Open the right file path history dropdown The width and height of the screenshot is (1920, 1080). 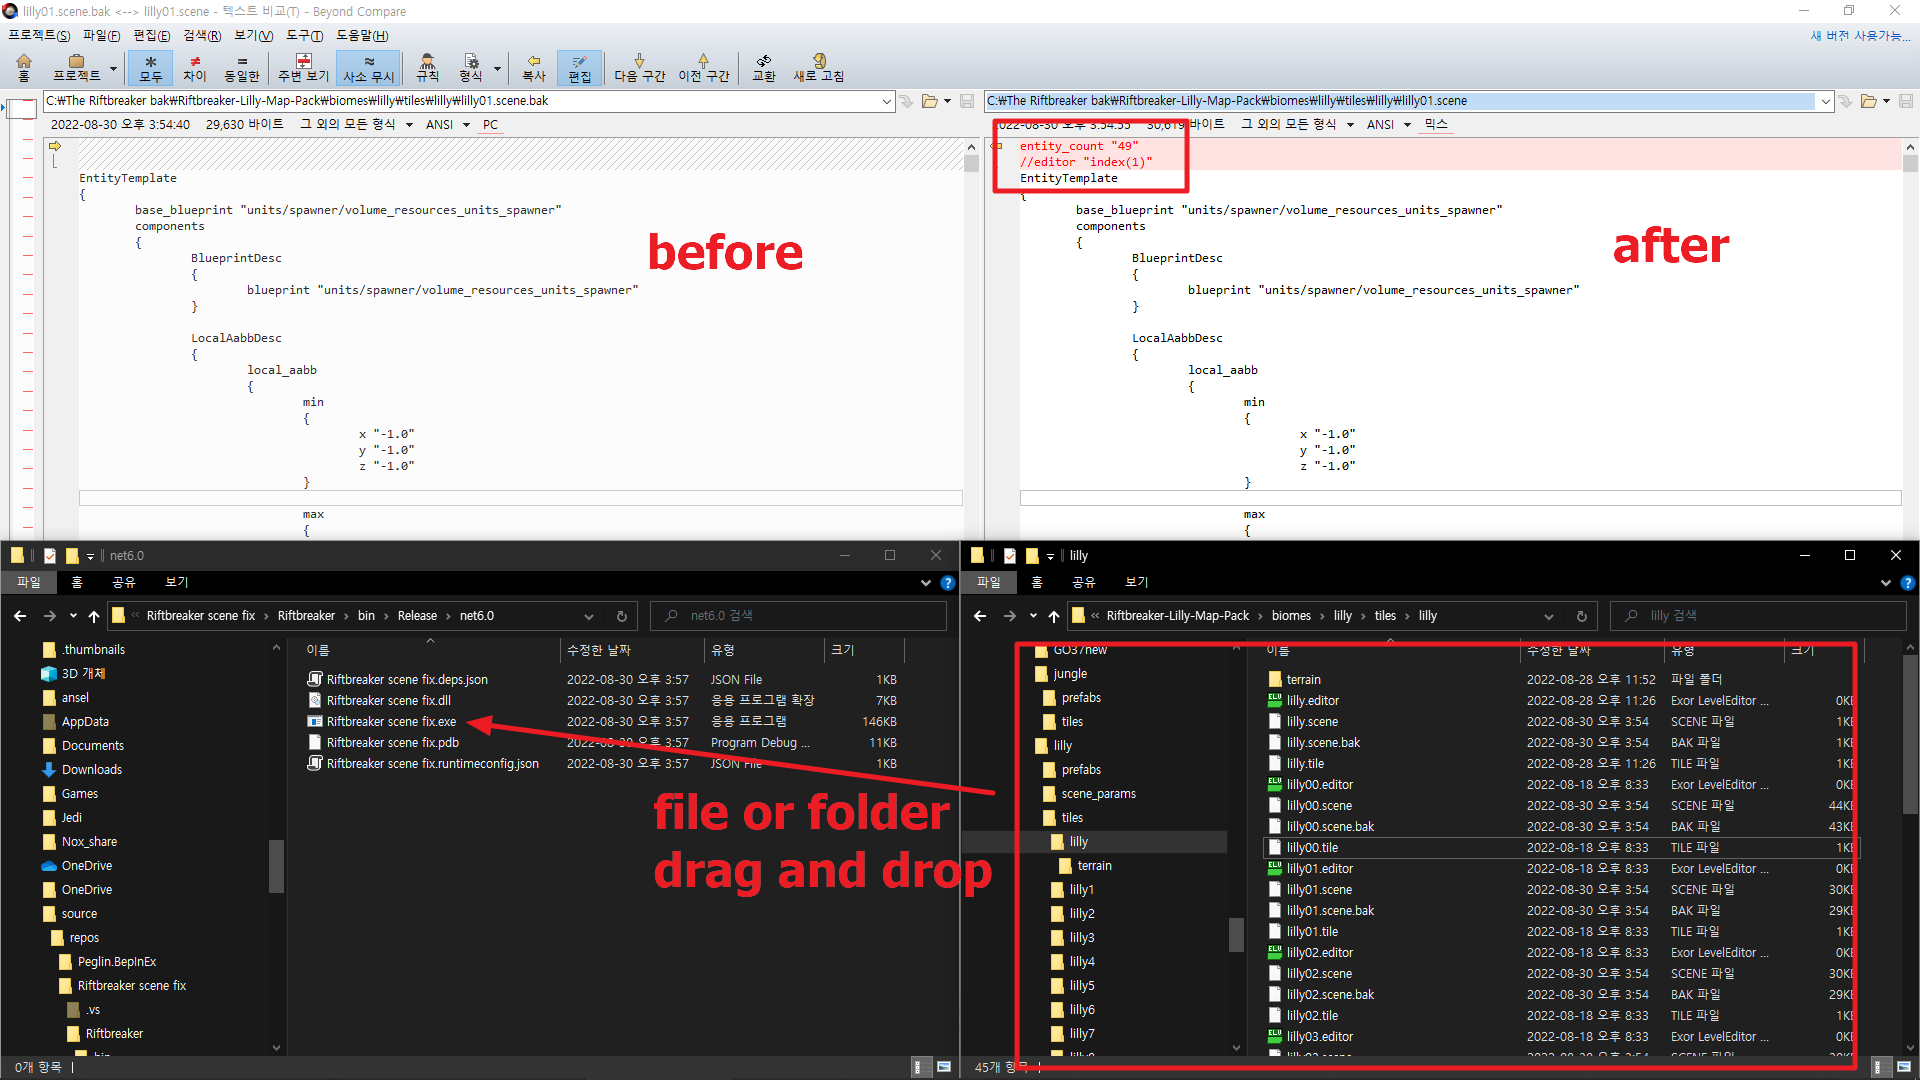[x=1826, y=100]
